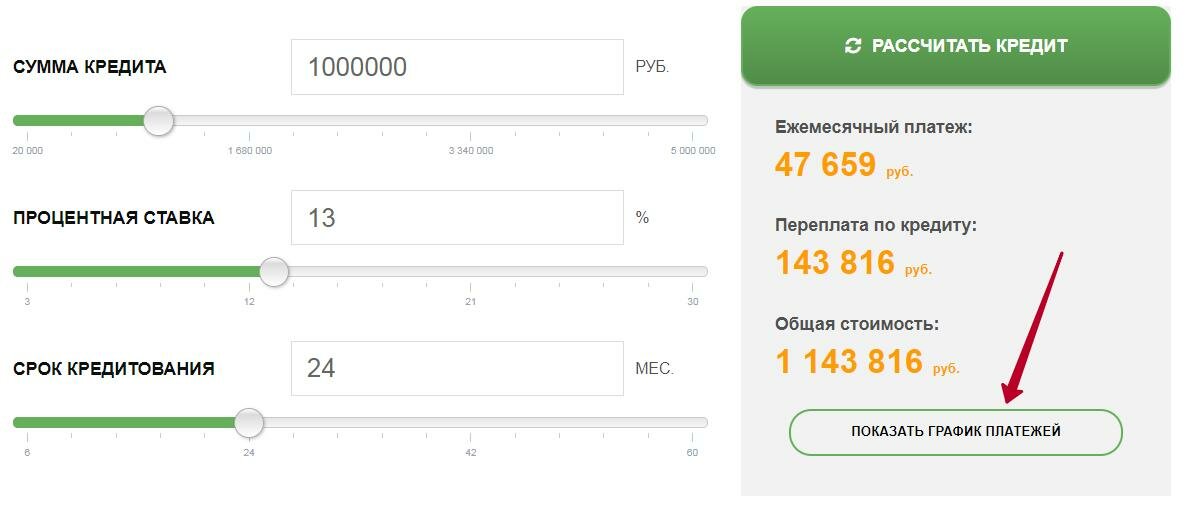Click the 5 000 000 maximum on amount slider
The width and height of the screenshot is (1191, 511).
tap(692, 121)
